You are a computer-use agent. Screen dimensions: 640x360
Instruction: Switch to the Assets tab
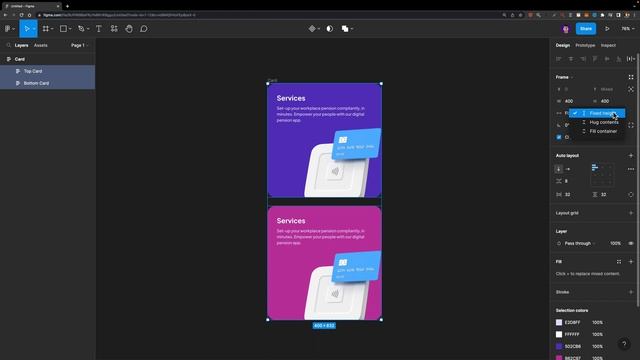click(40, 45)
